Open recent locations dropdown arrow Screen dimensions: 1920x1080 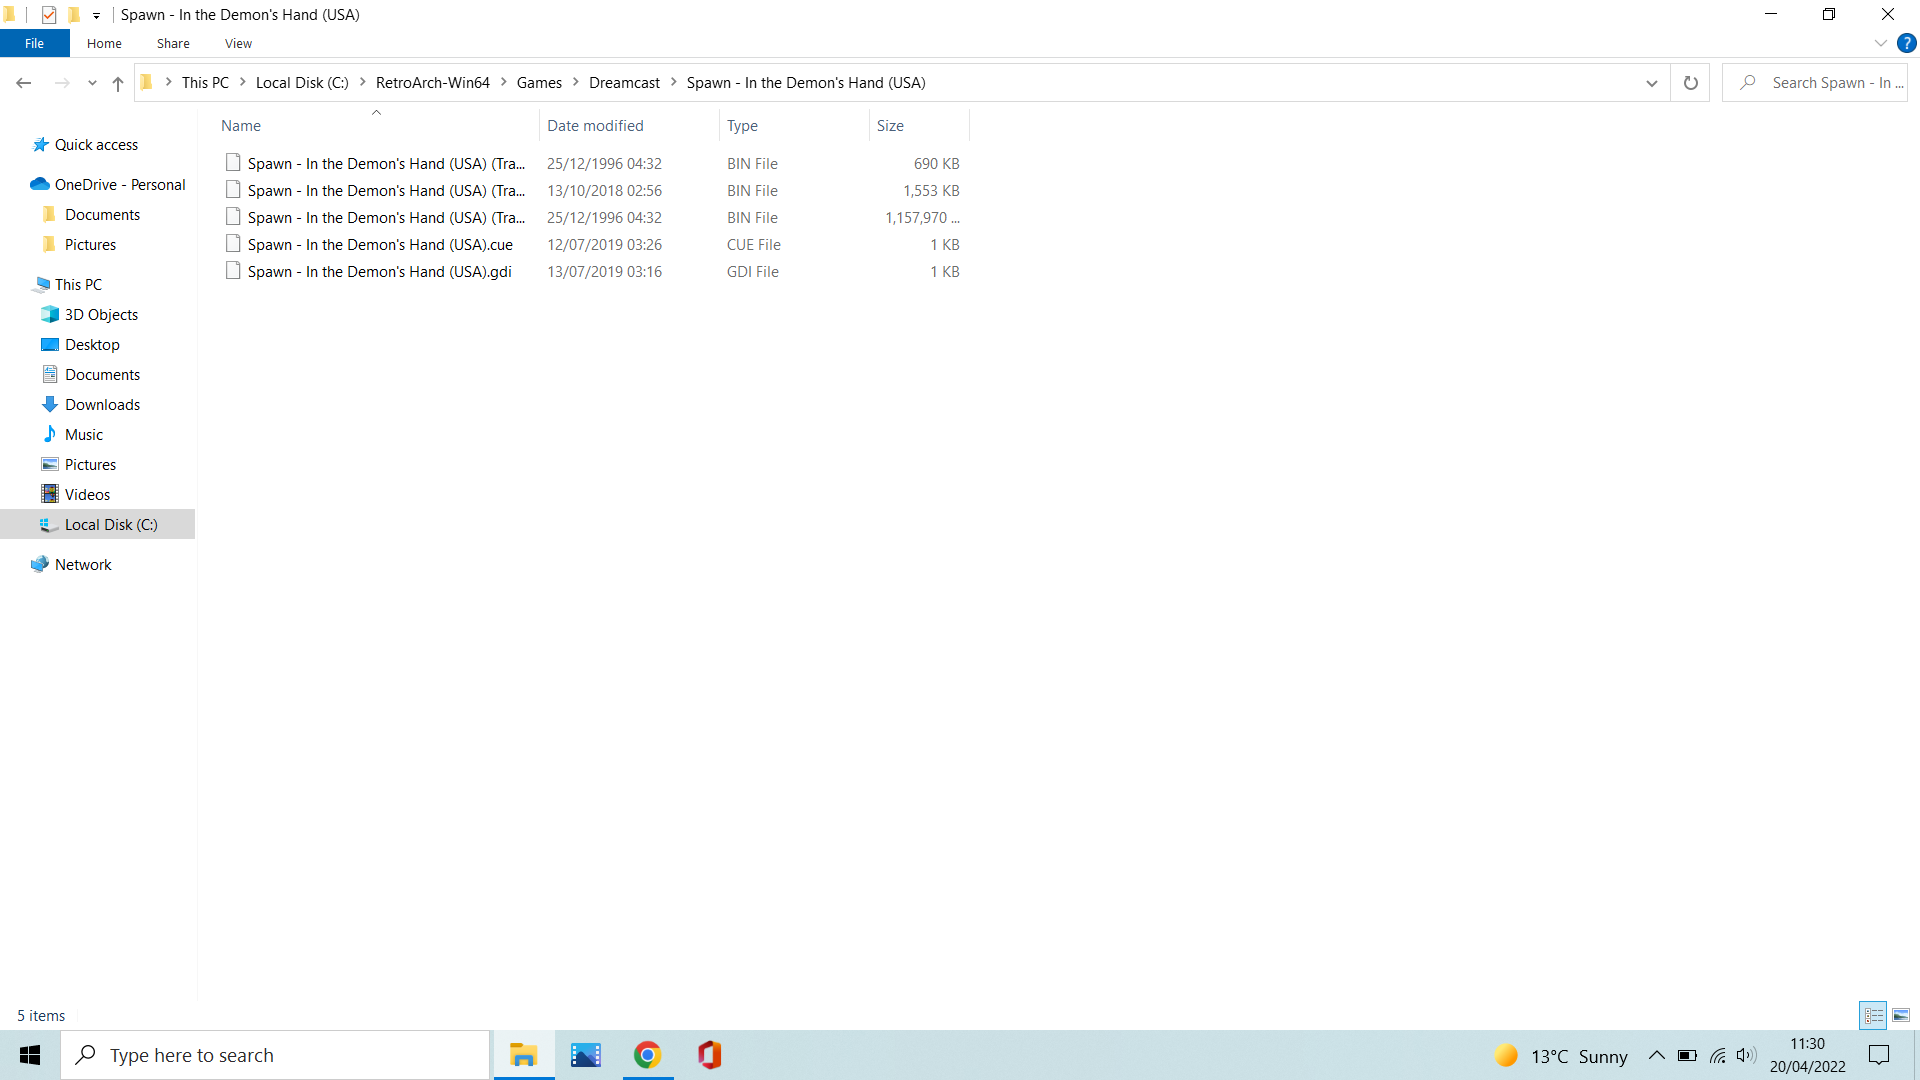92,83
